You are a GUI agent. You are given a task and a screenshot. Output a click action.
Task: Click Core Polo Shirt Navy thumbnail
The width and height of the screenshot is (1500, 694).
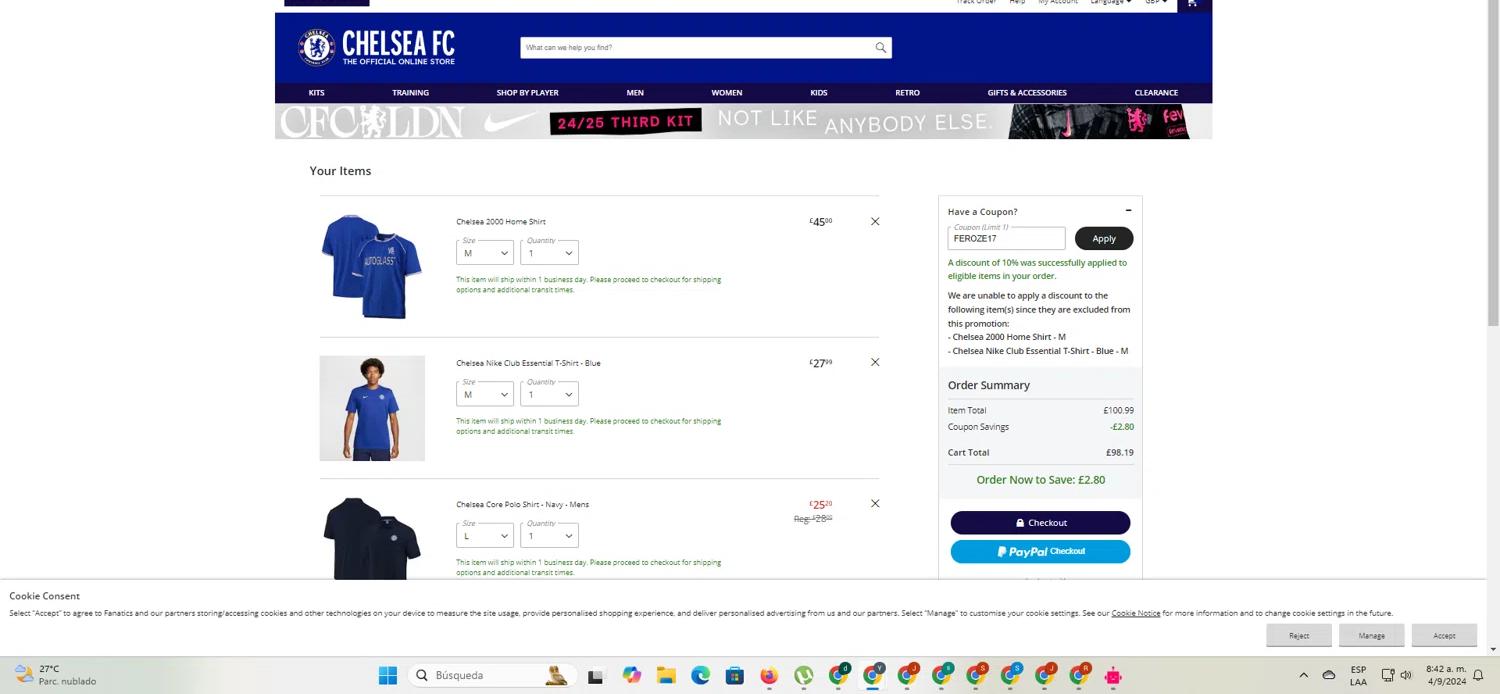pos(372,538)
